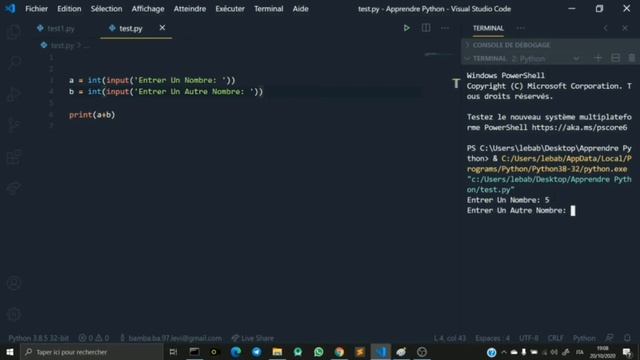Screen dimensions: 640x360
Task: Open the Atteindre menu
Action: [190, 9]
